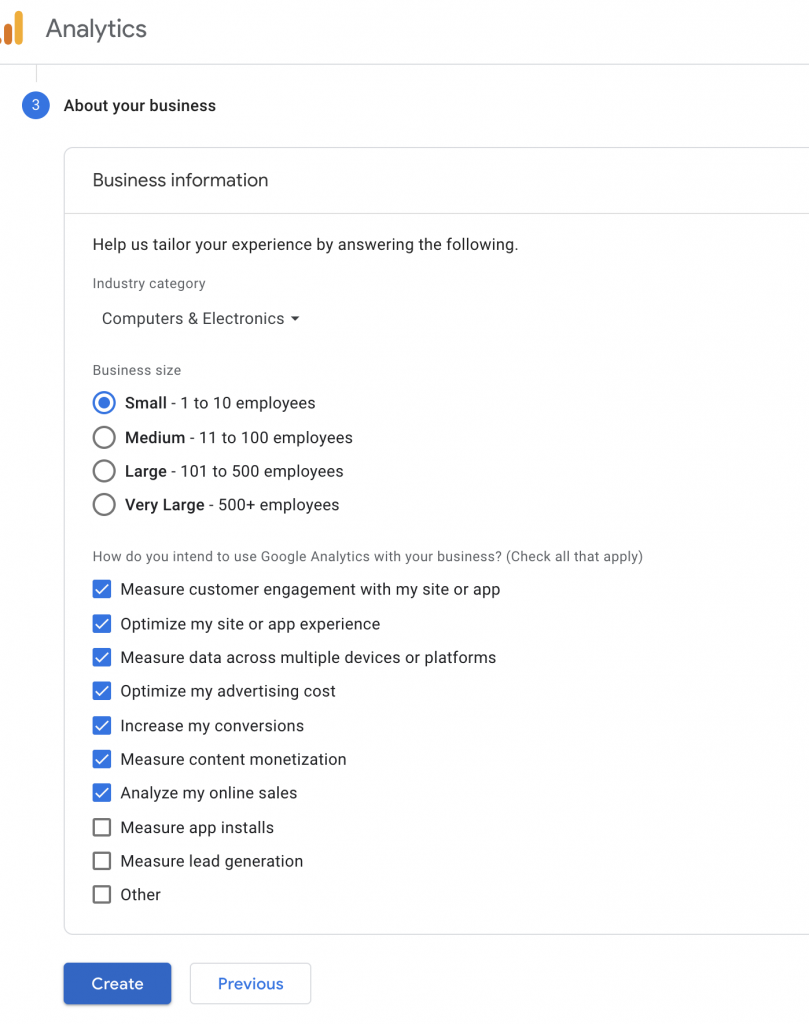Open the Industry category dropdown
The width and height of the screenshot is (809, 1024).
(x=200, y=318)
